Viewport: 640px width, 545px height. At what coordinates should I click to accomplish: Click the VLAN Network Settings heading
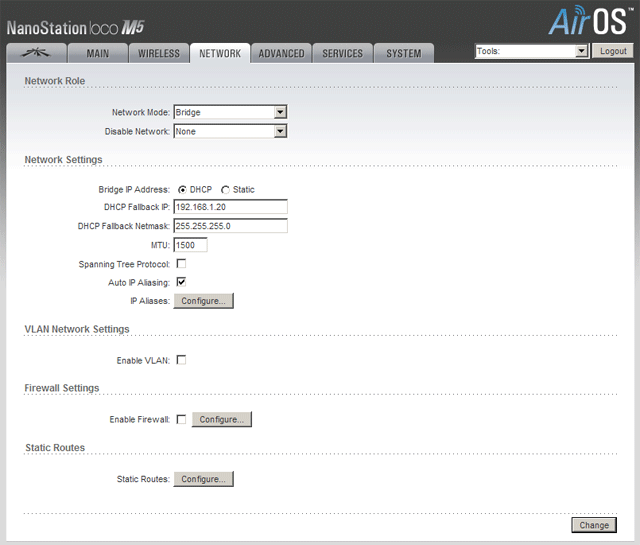click(x=77, y=329)
